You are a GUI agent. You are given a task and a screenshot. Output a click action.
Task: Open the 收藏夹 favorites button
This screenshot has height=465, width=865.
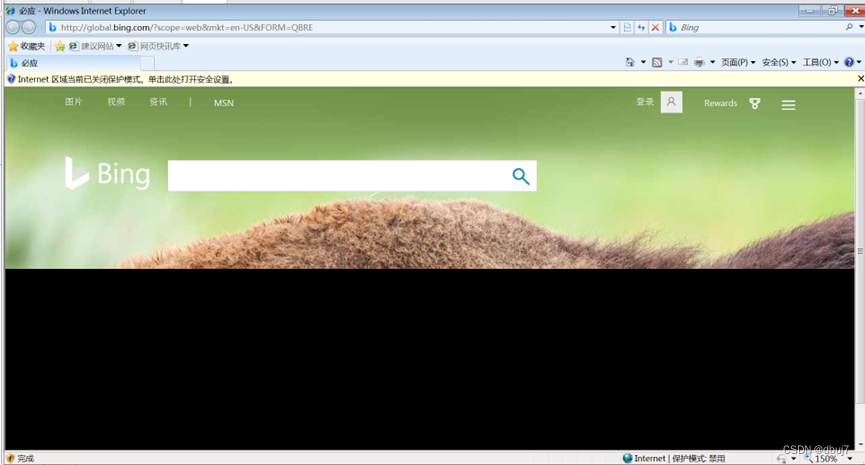pyautogui.click(x=26, y=46)
